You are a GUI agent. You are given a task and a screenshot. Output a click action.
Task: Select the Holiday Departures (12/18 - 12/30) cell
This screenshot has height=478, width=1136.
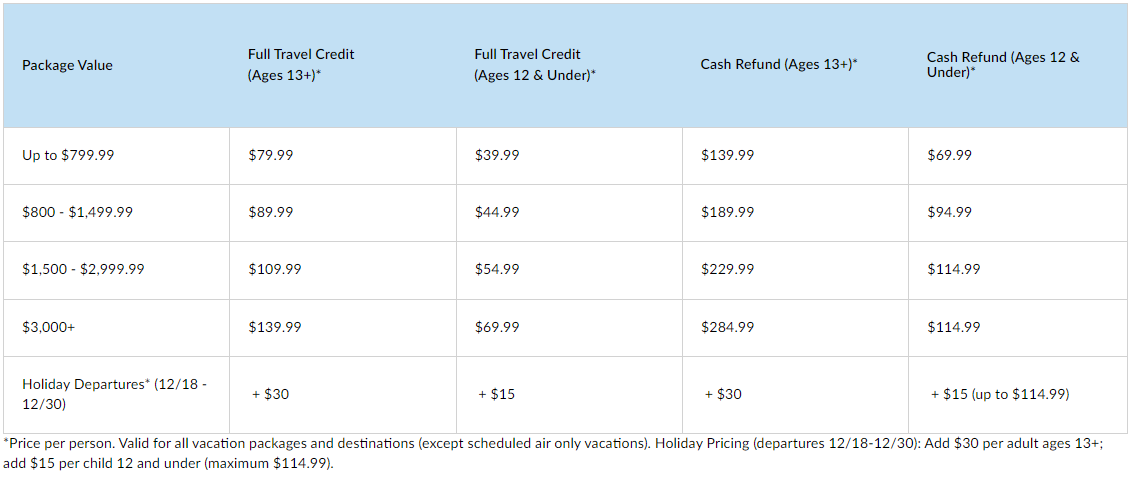(114, 395)
